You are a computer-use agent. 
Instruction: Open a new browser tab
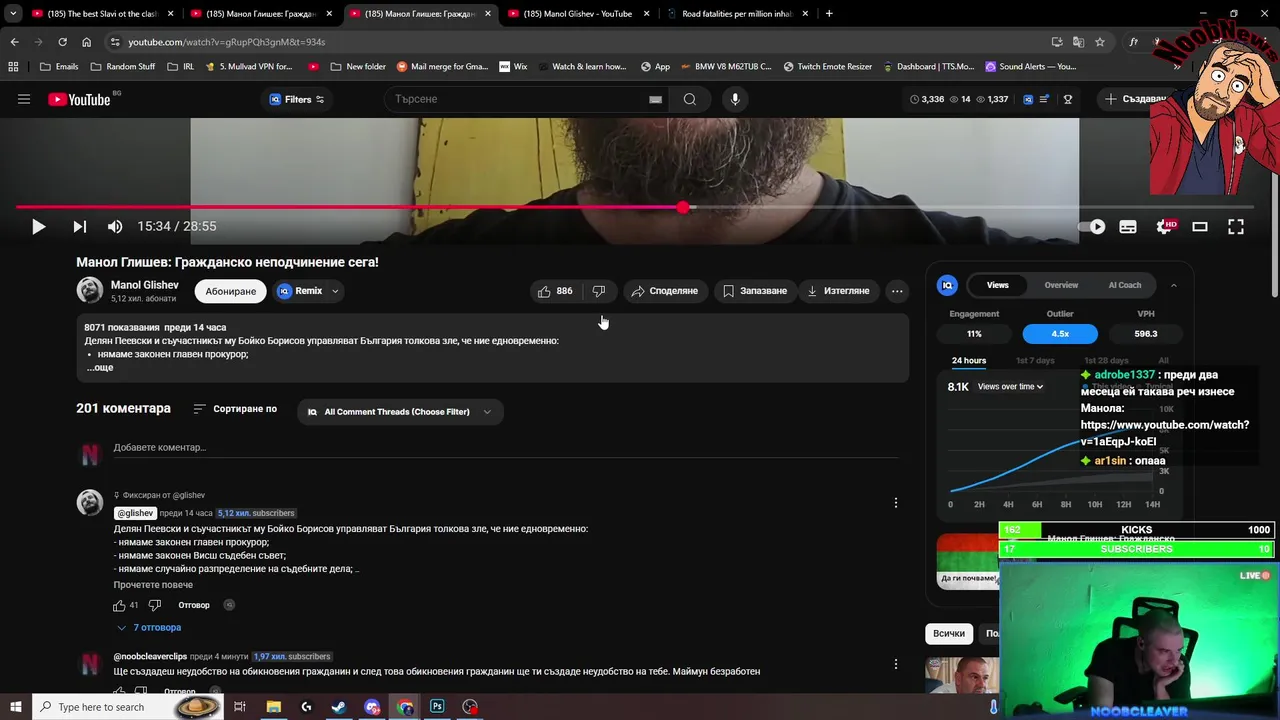[x=829, y=14]
